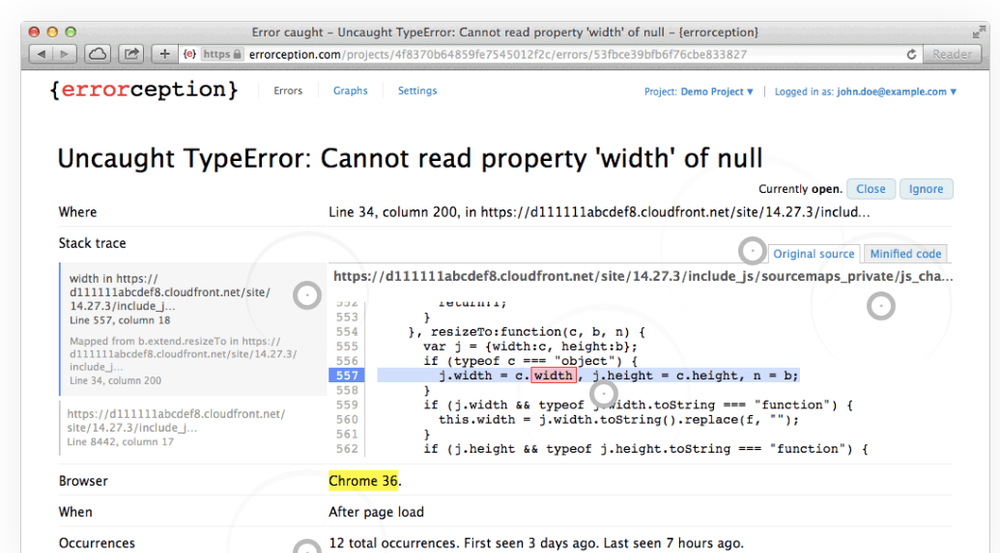Image resolution: width=1000 pixels, height=553 pixels.
Task: Click the 'After page load' value
Action: [x=376, y=512]
